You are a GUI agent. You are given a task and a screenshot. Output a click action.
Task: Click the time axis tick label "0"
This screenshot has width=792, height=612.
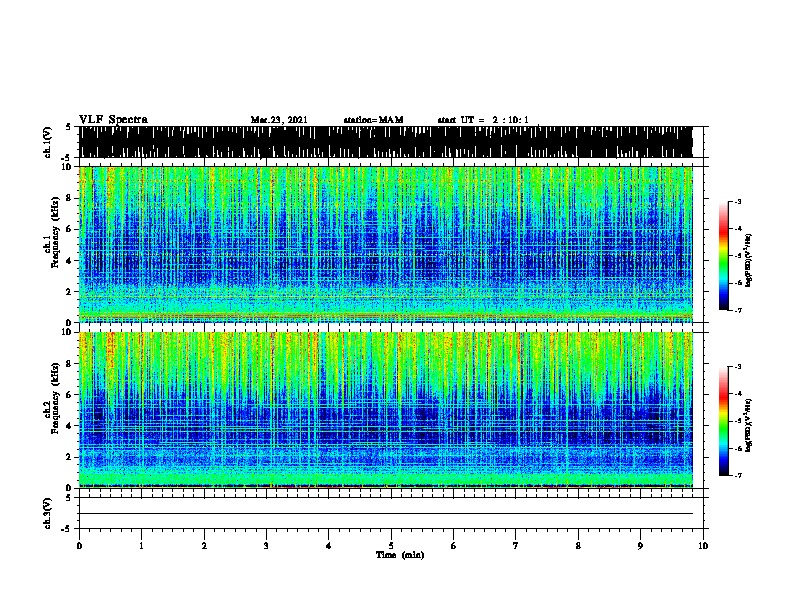(79, 546)
